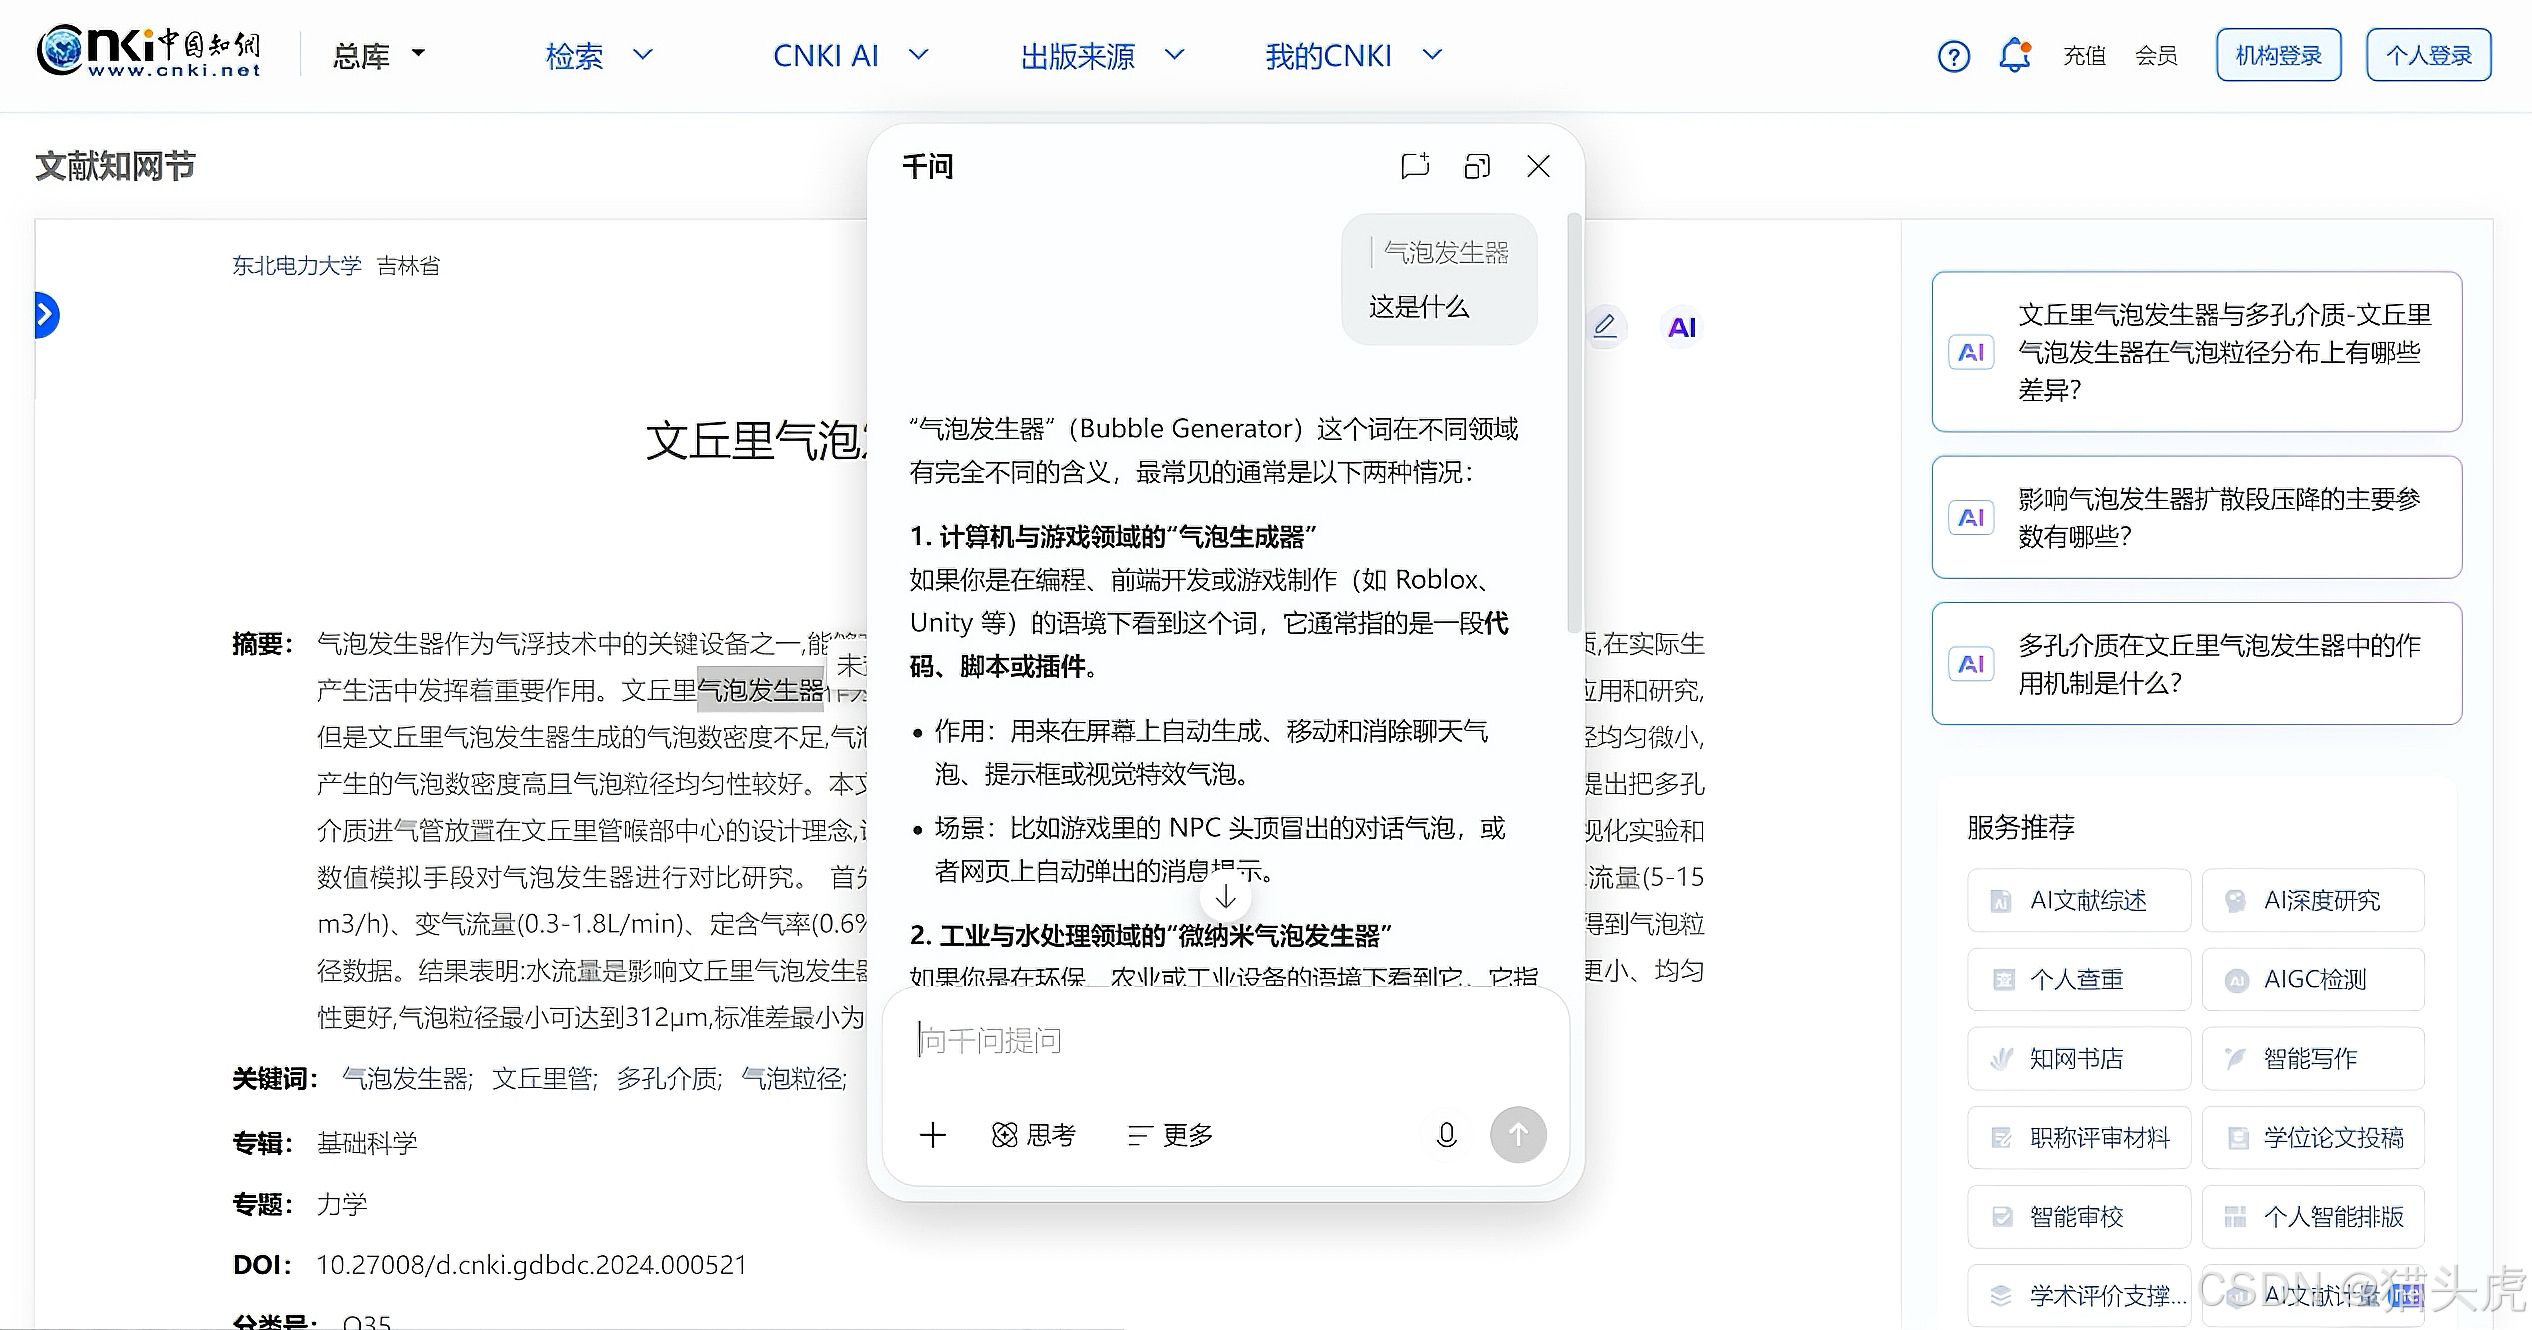The image size is (2532, 1330).
Task: Click the chat panel scrollbar
Action: coord(1574,422)
